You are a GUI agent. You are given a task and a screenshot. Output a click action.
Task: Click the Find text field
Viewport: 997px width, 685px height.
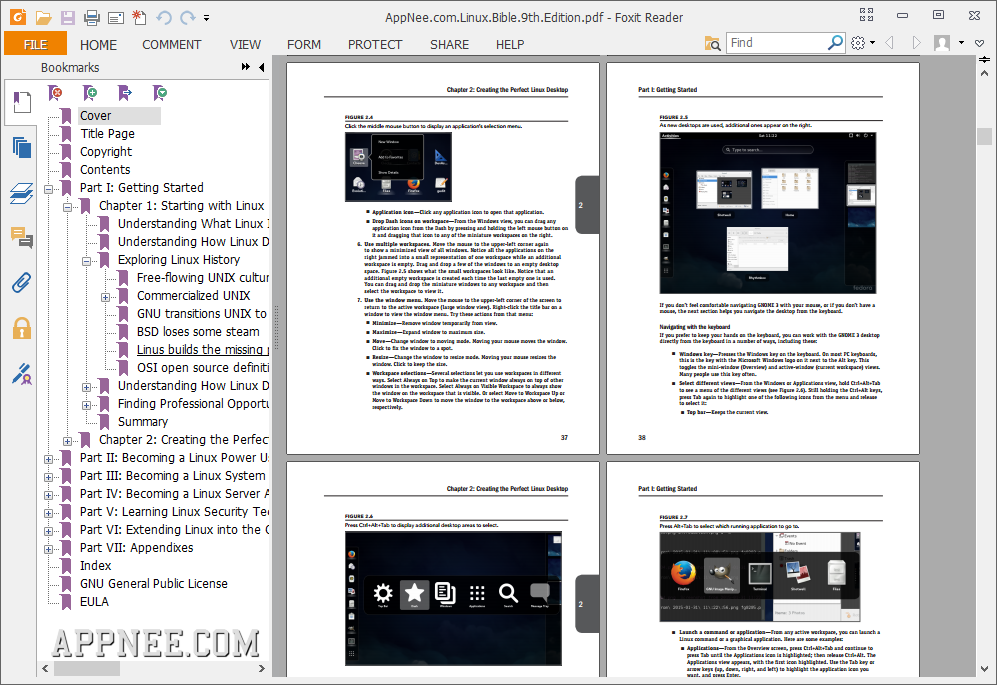pyautogui.click(x=776, y=43)
